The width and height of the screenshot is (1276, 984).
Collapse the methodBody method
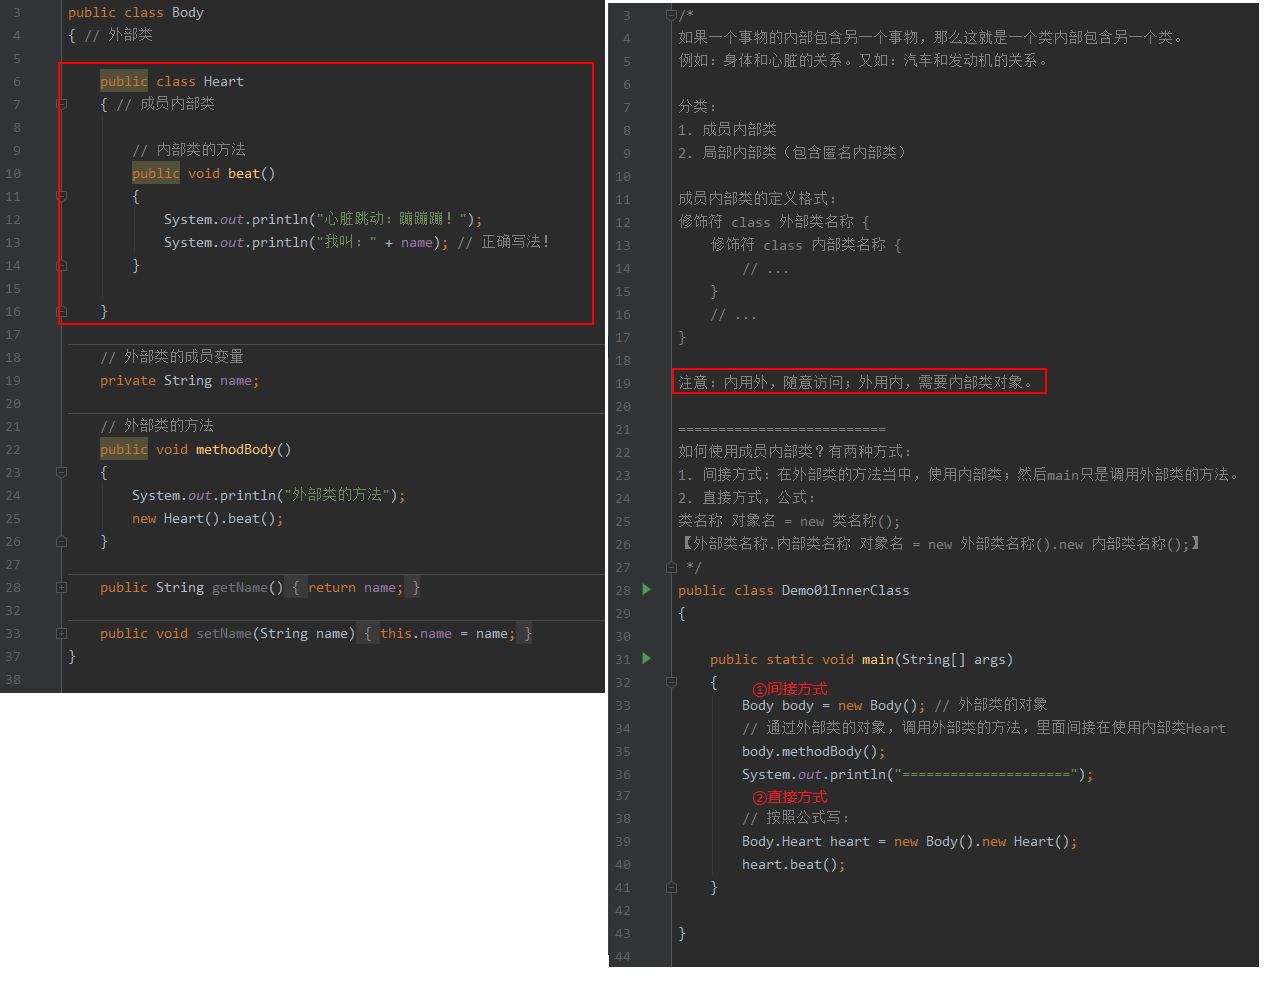62,472
